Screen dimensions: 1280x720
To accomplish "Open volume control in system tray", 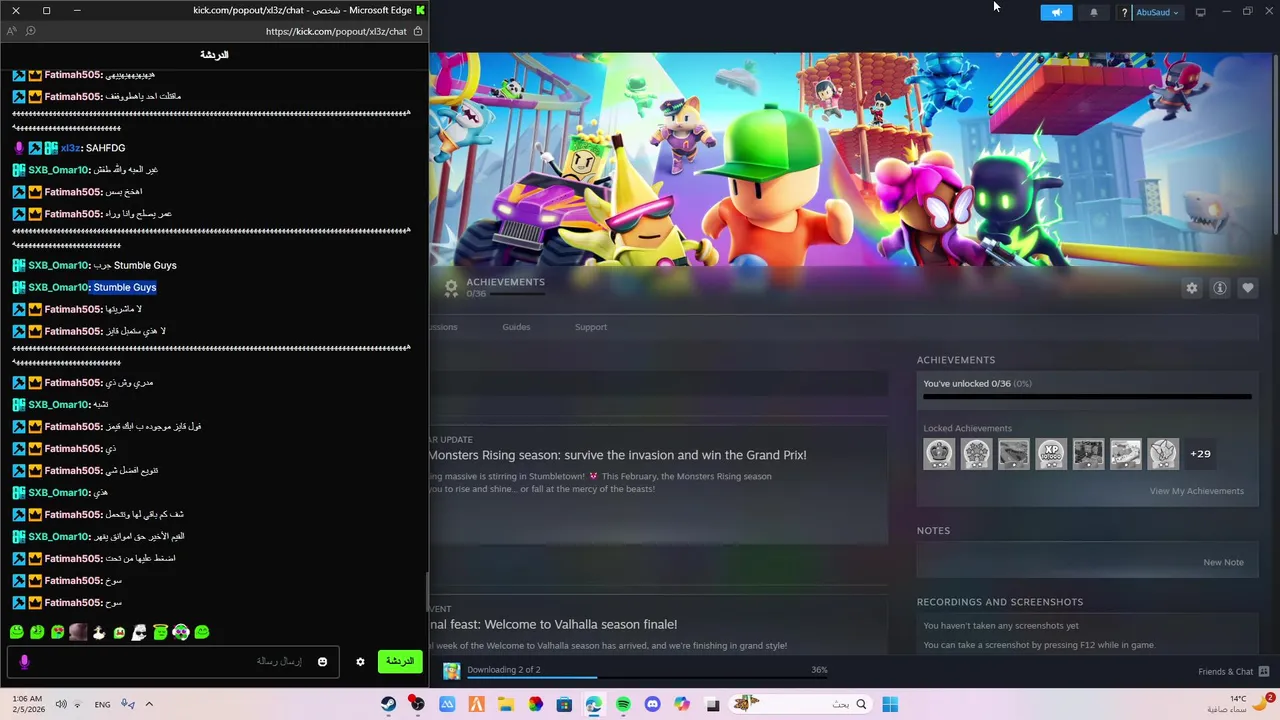I will [x=61, y=704].
